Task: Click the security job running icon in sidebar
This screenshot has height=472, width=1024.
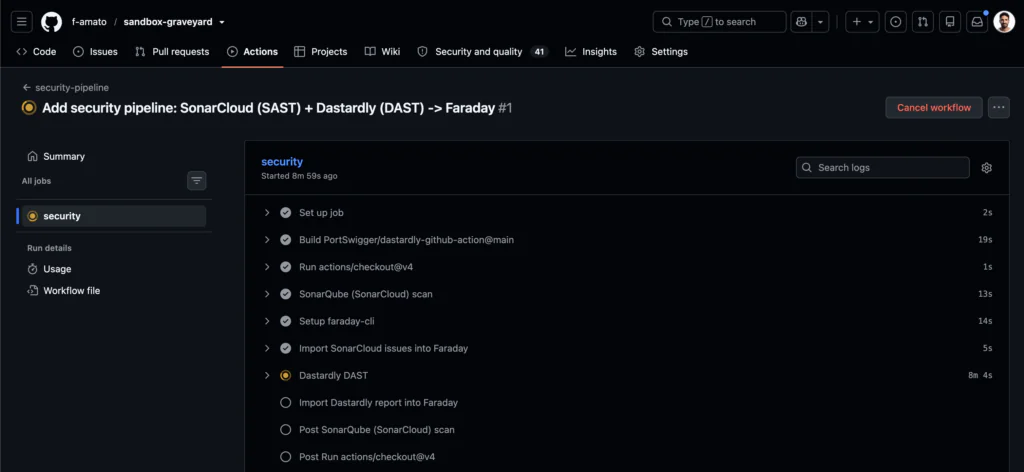Action: (x=33, y=216)
